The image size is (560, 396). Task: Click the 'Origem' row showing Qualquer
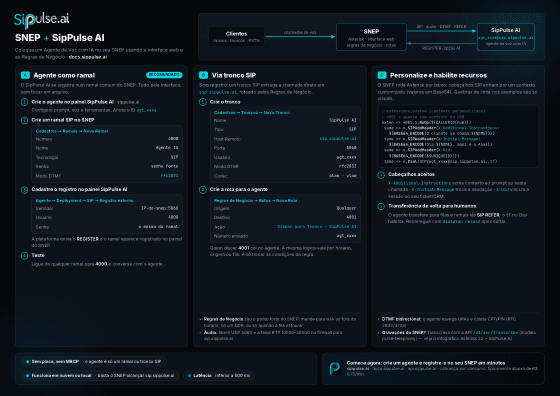coord(285,208)
